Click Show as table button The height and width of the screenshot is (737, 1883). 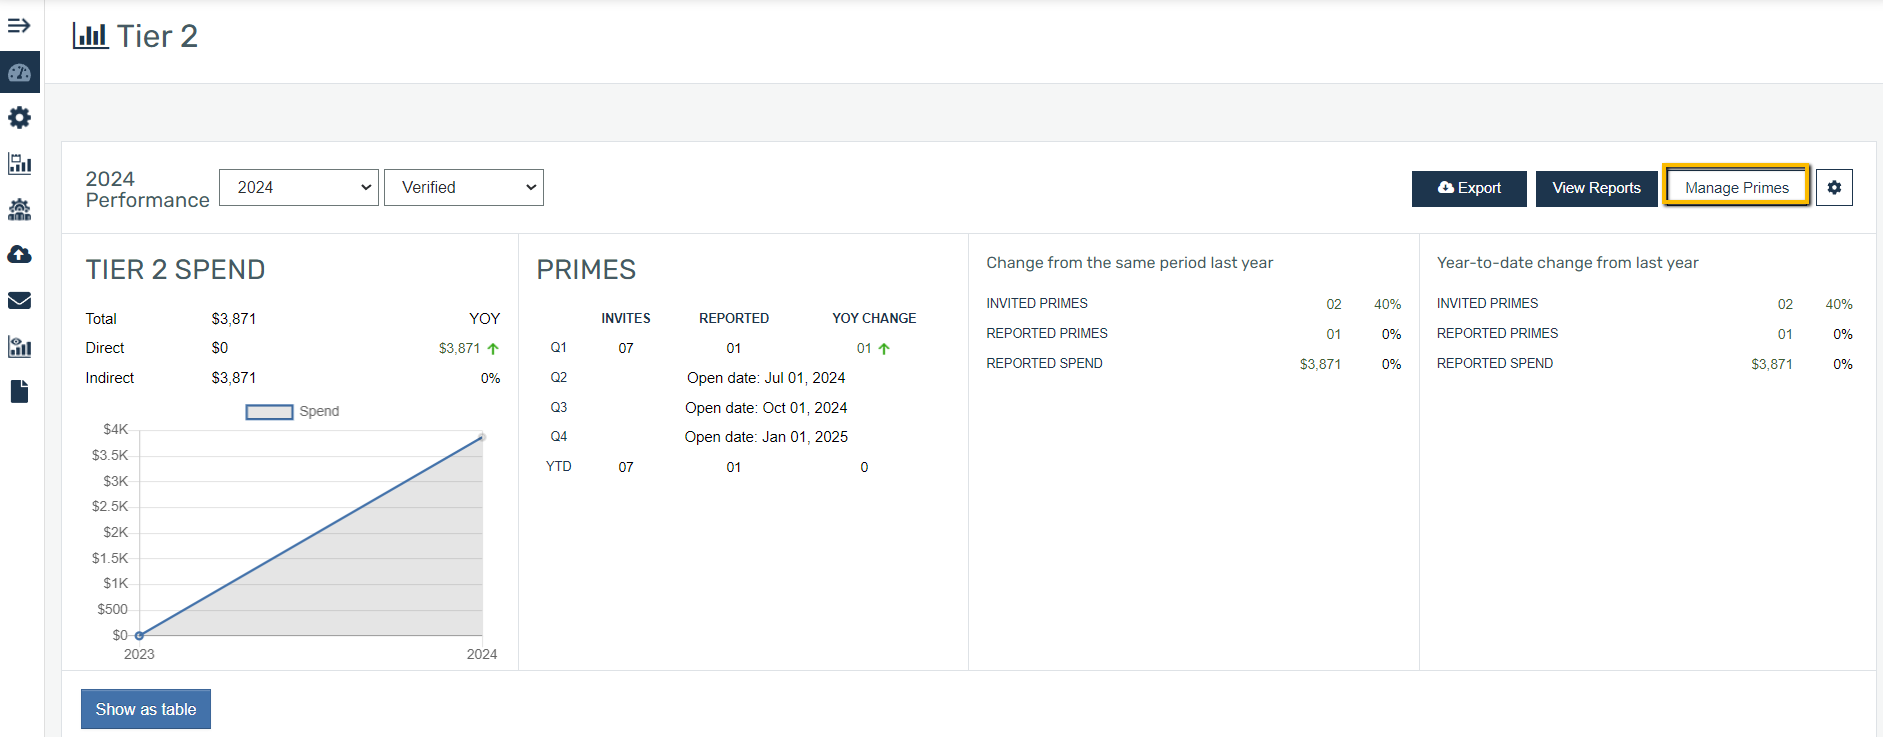[x=146, y=709]
